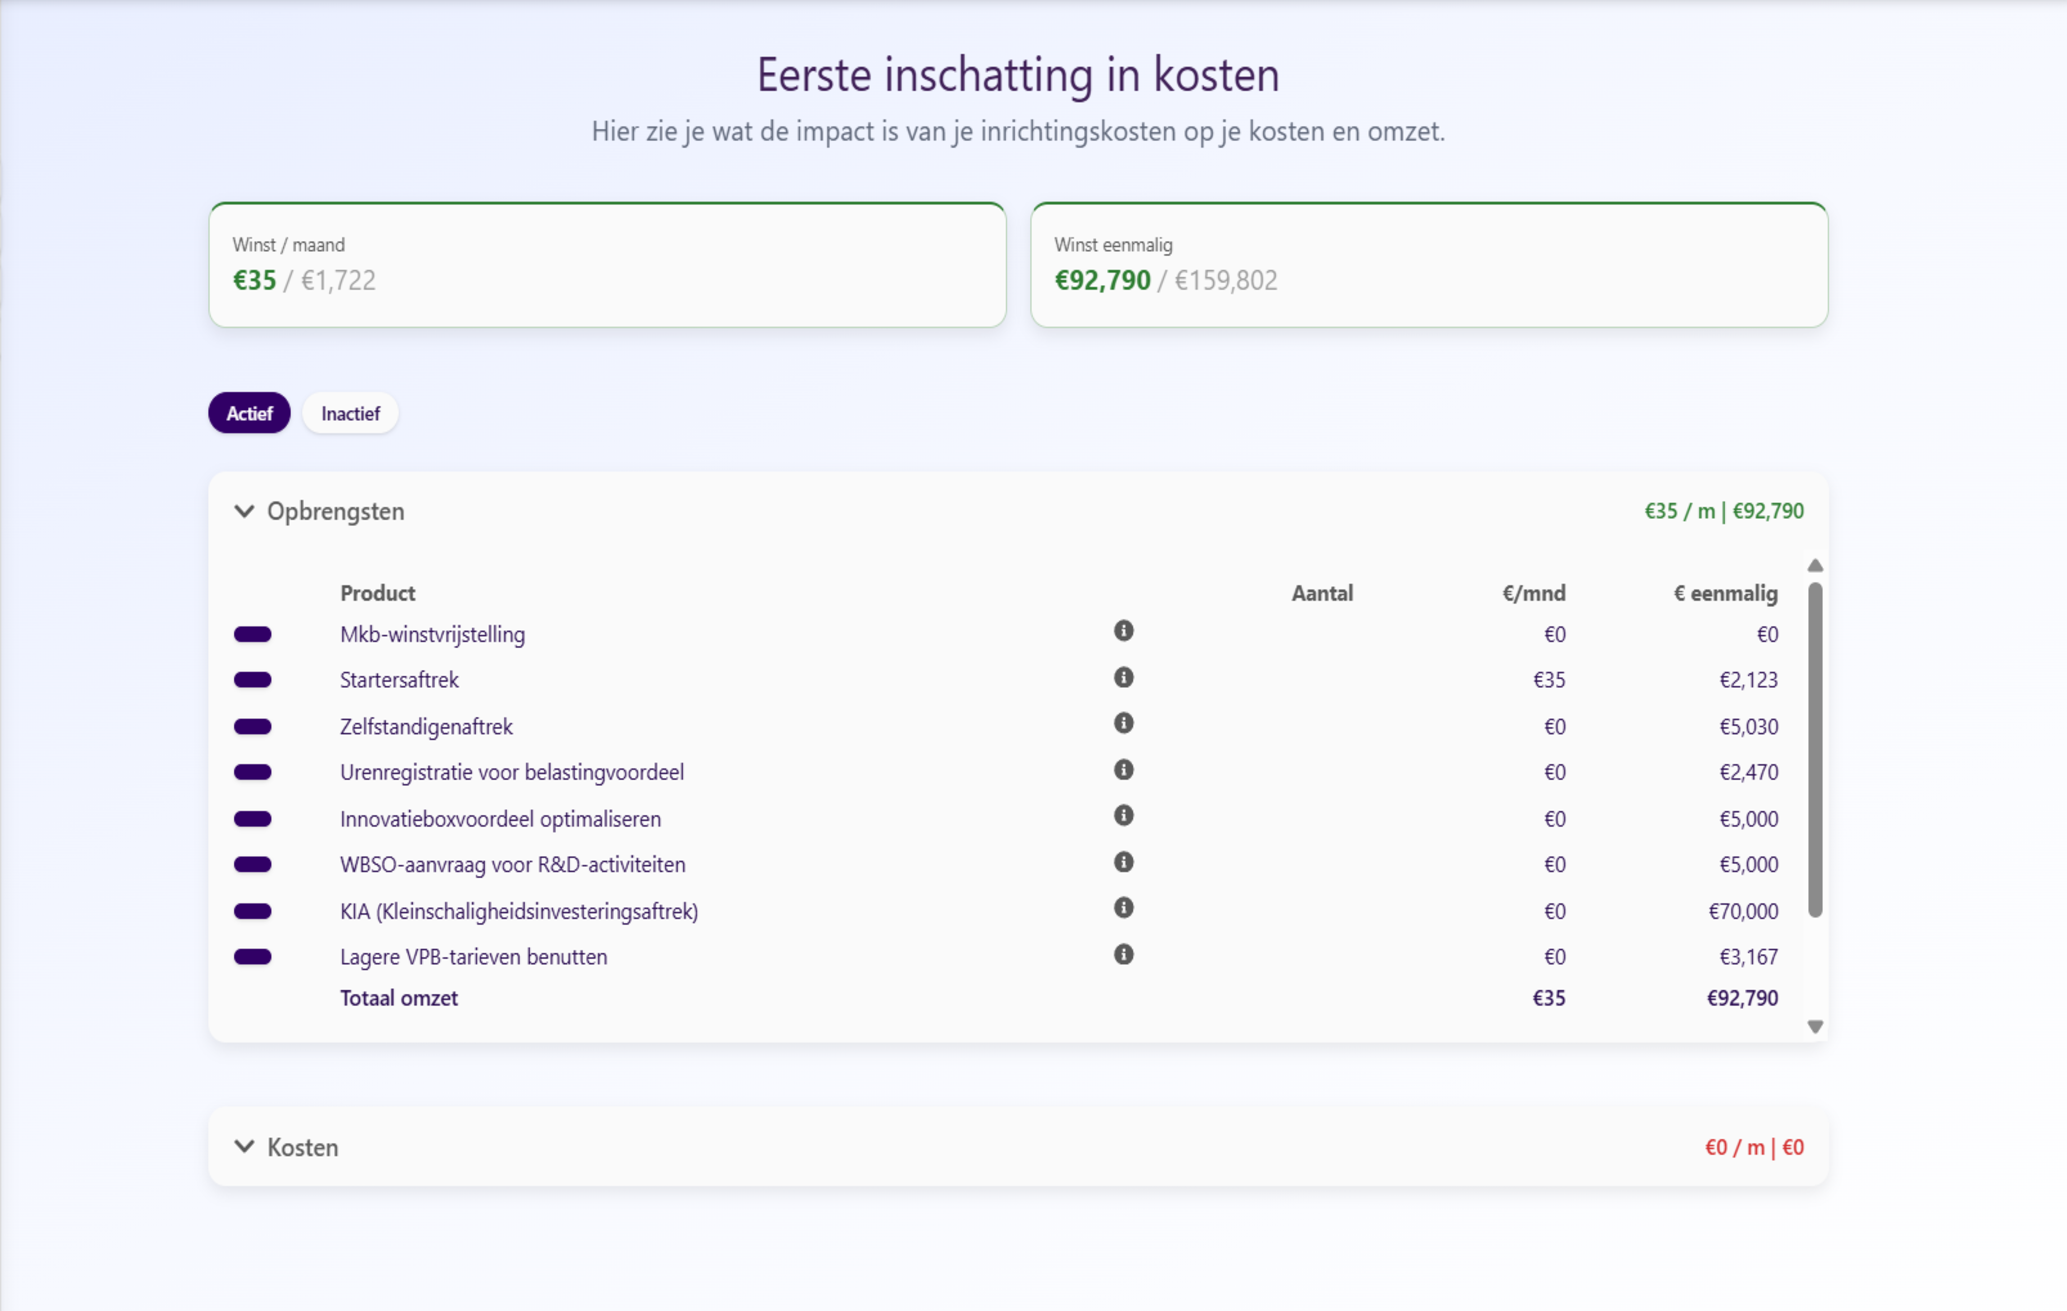2067x1311 pixels.
Task: Click the Lagere VPB-tarieven benutten label
Action: pos(473,957)
